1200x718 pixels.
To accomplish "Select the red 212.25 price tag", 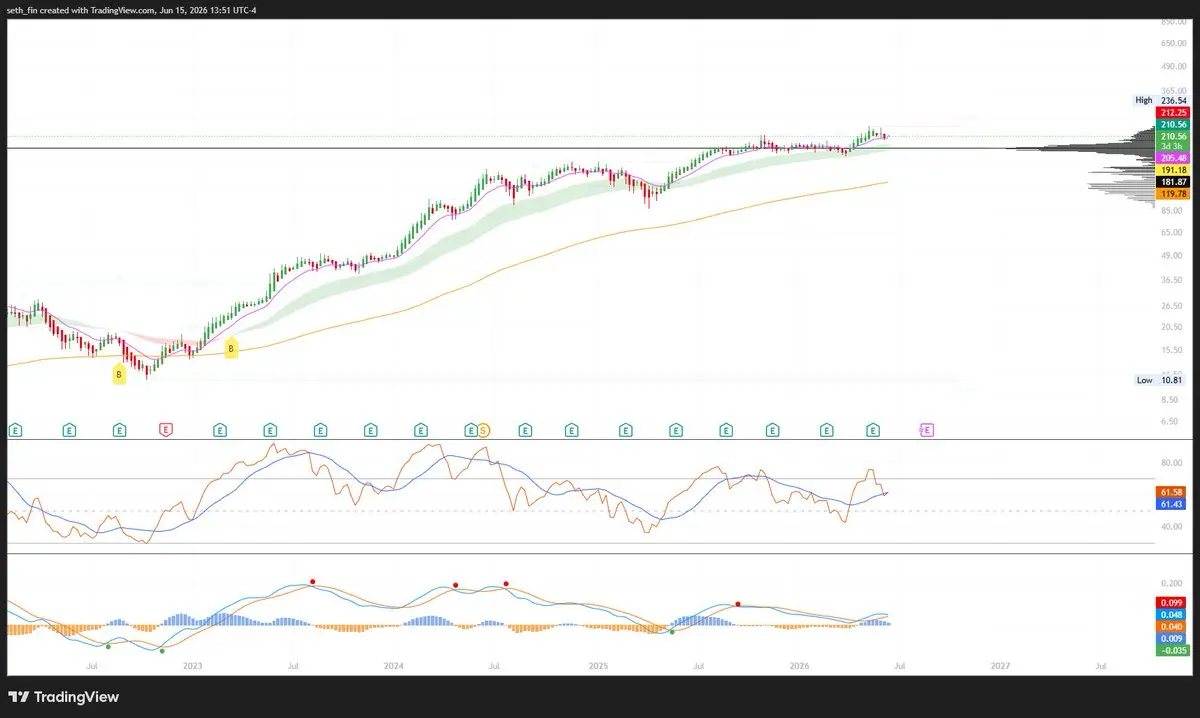I will point(1172,113).
